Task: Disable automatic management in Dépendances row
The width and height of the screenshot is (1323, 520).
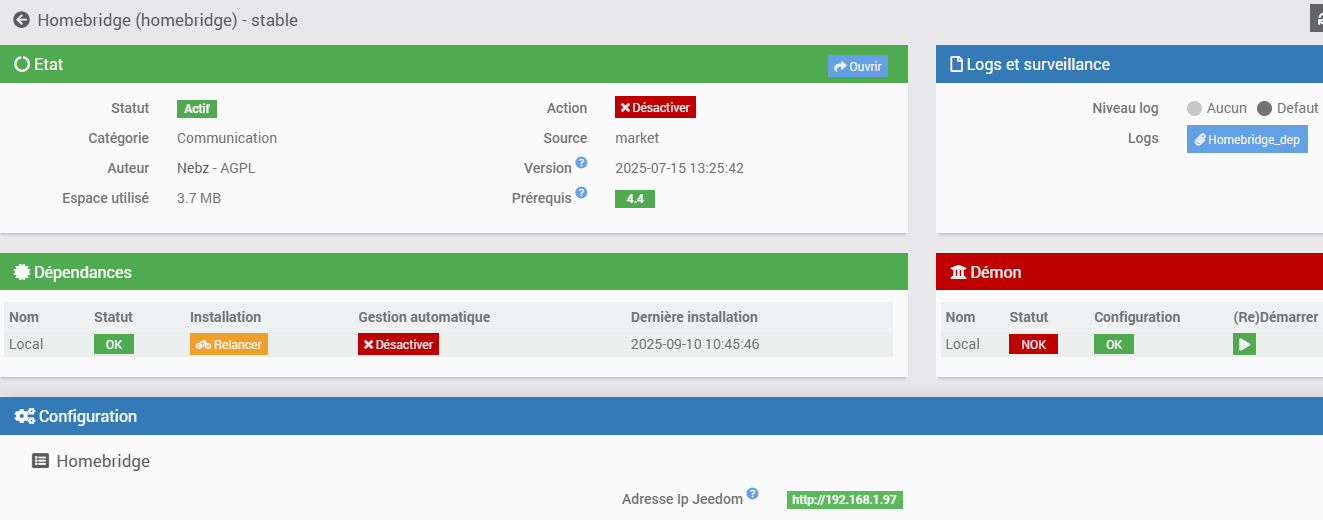Action: 398,344
